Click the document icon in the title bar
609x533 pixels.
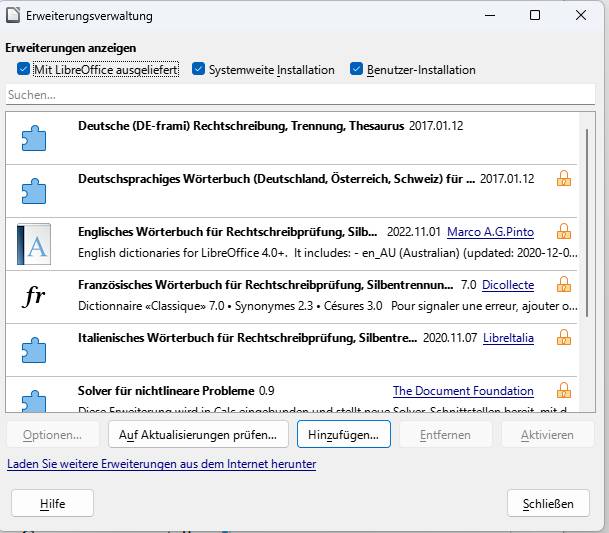(x=13, y=16)
